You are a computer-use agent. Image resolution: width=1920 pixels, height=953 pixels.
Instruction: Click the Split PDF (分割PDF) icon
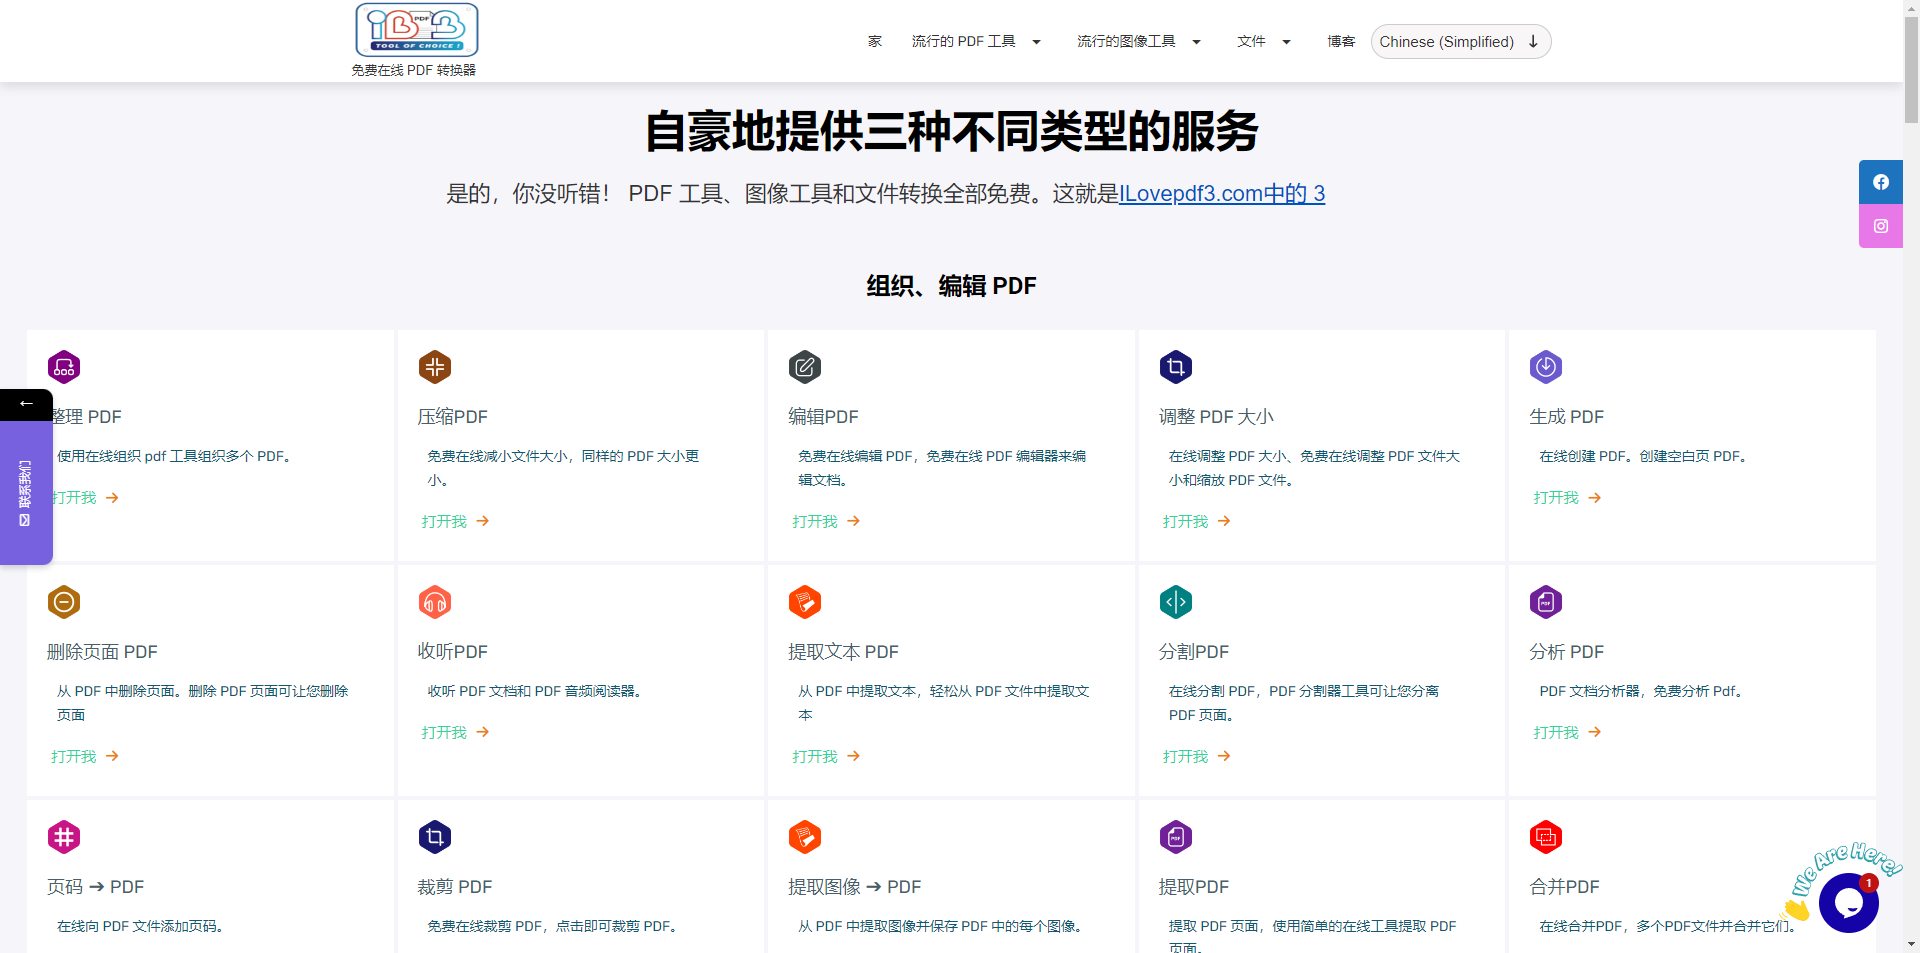1175,602
